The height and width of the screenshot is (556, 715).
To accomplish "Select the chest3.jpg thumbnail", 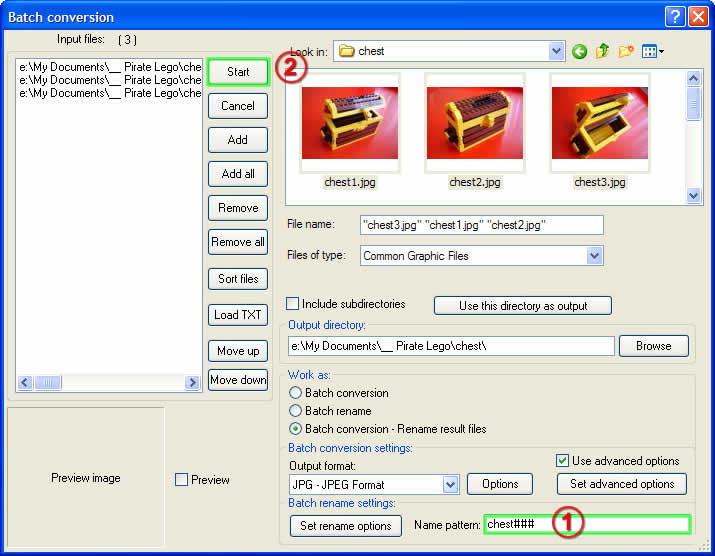I will coord(600,123).
